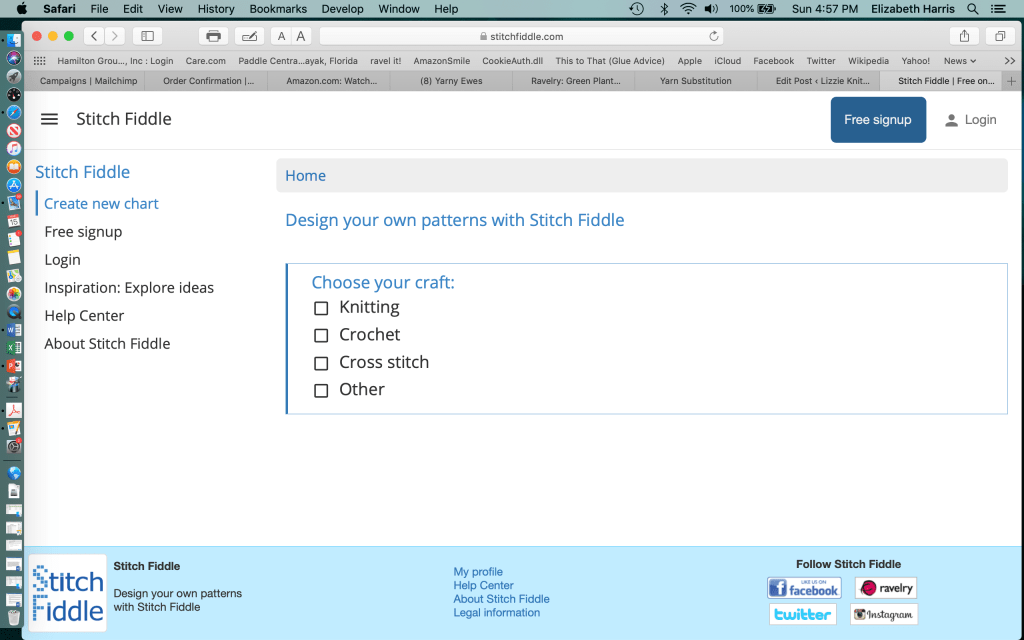Open the hamburger menu beside Stitch Fiddle
Viewport: 1024px width, 640px height.
[49, 119]
